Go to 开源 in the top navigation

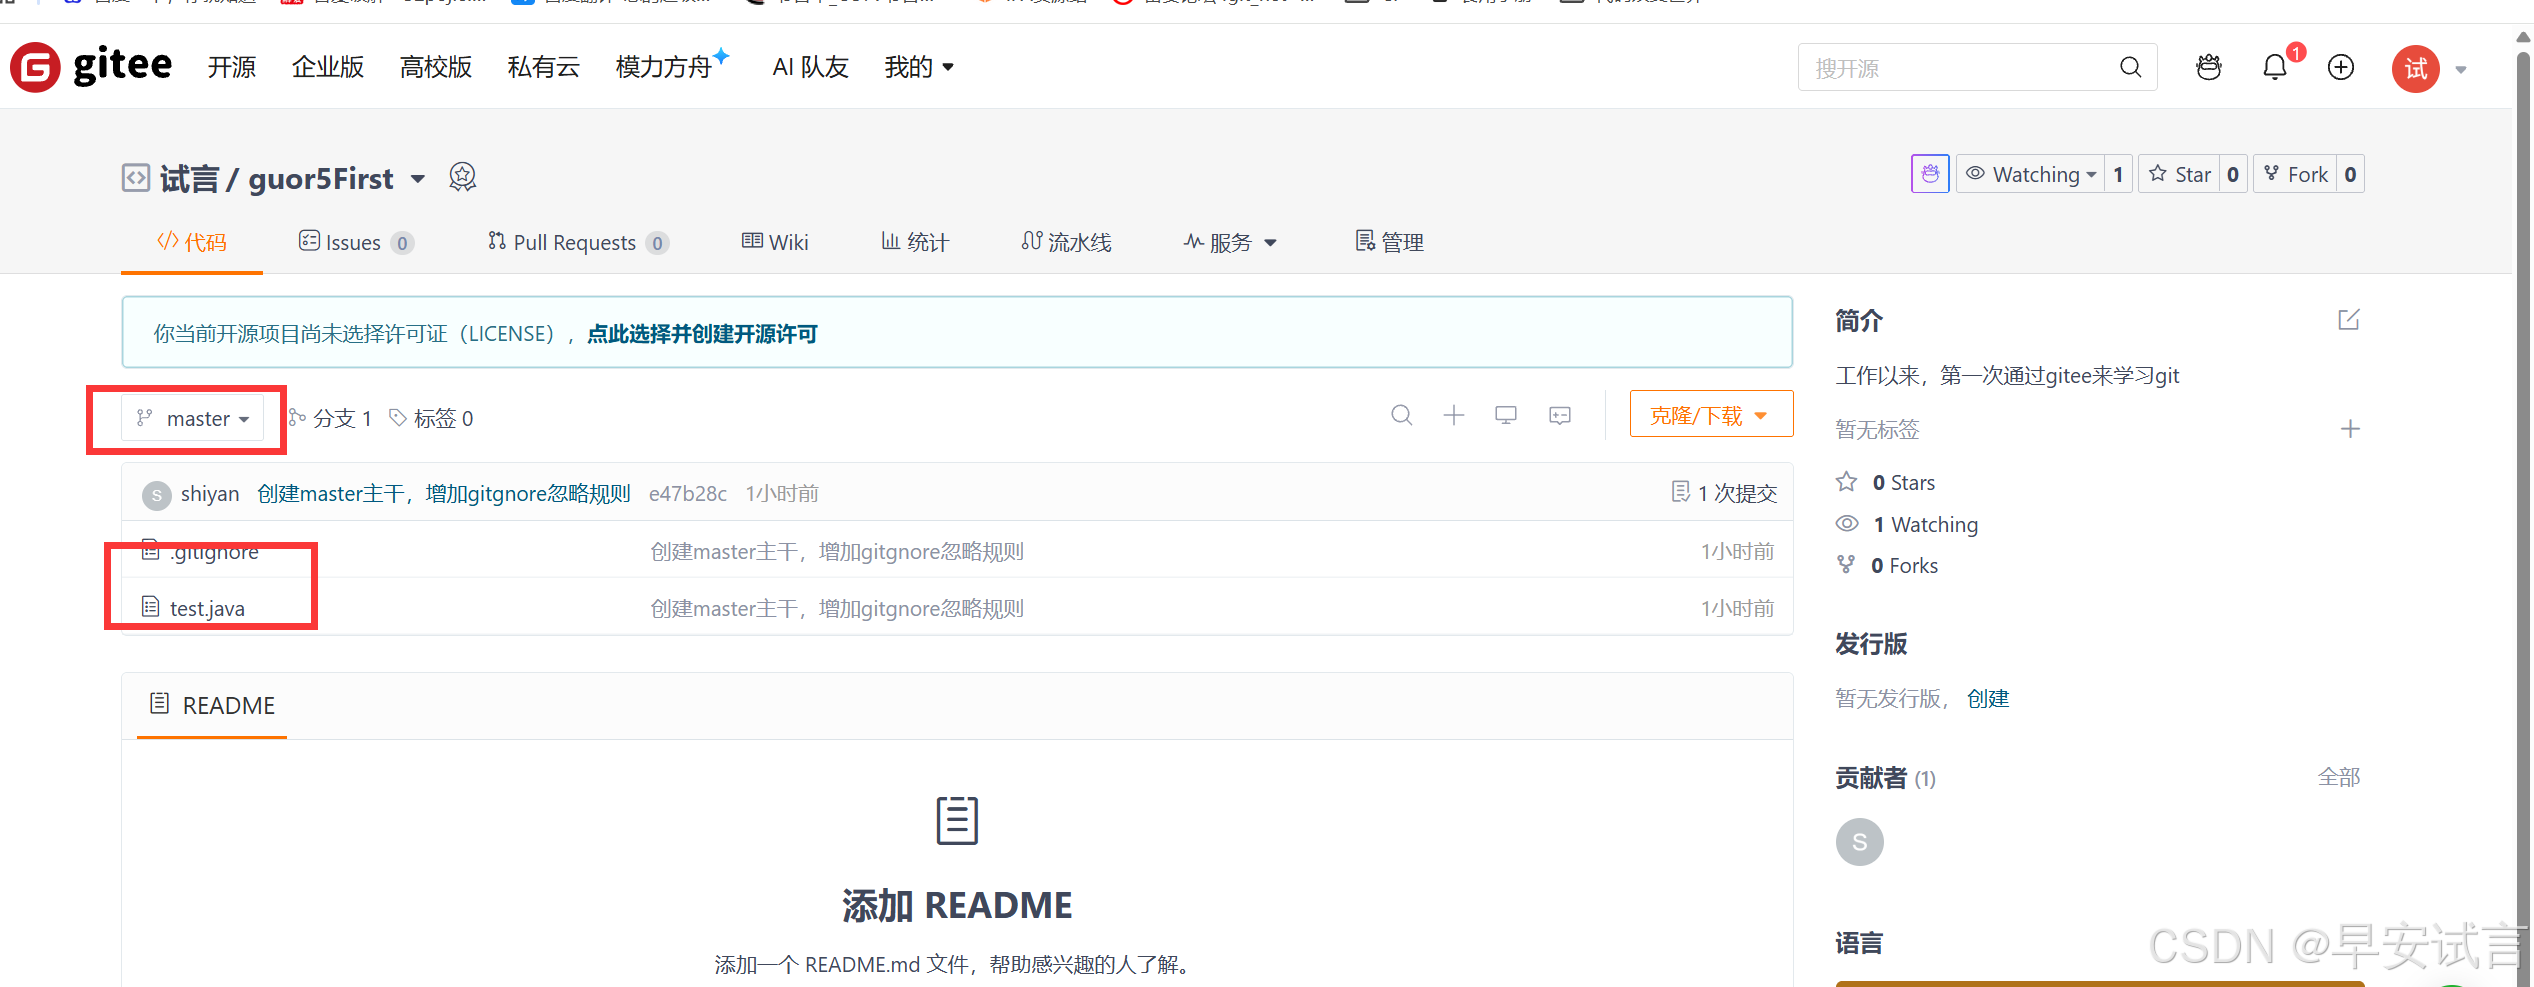232,67
